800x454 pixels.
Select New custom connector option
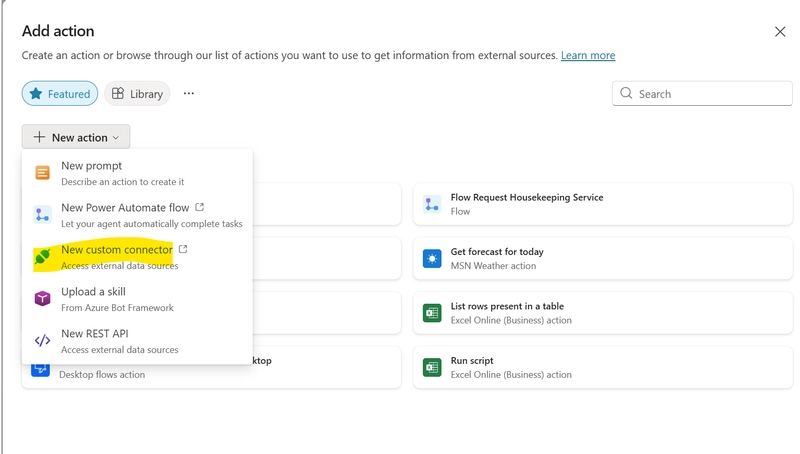[137, 257]
